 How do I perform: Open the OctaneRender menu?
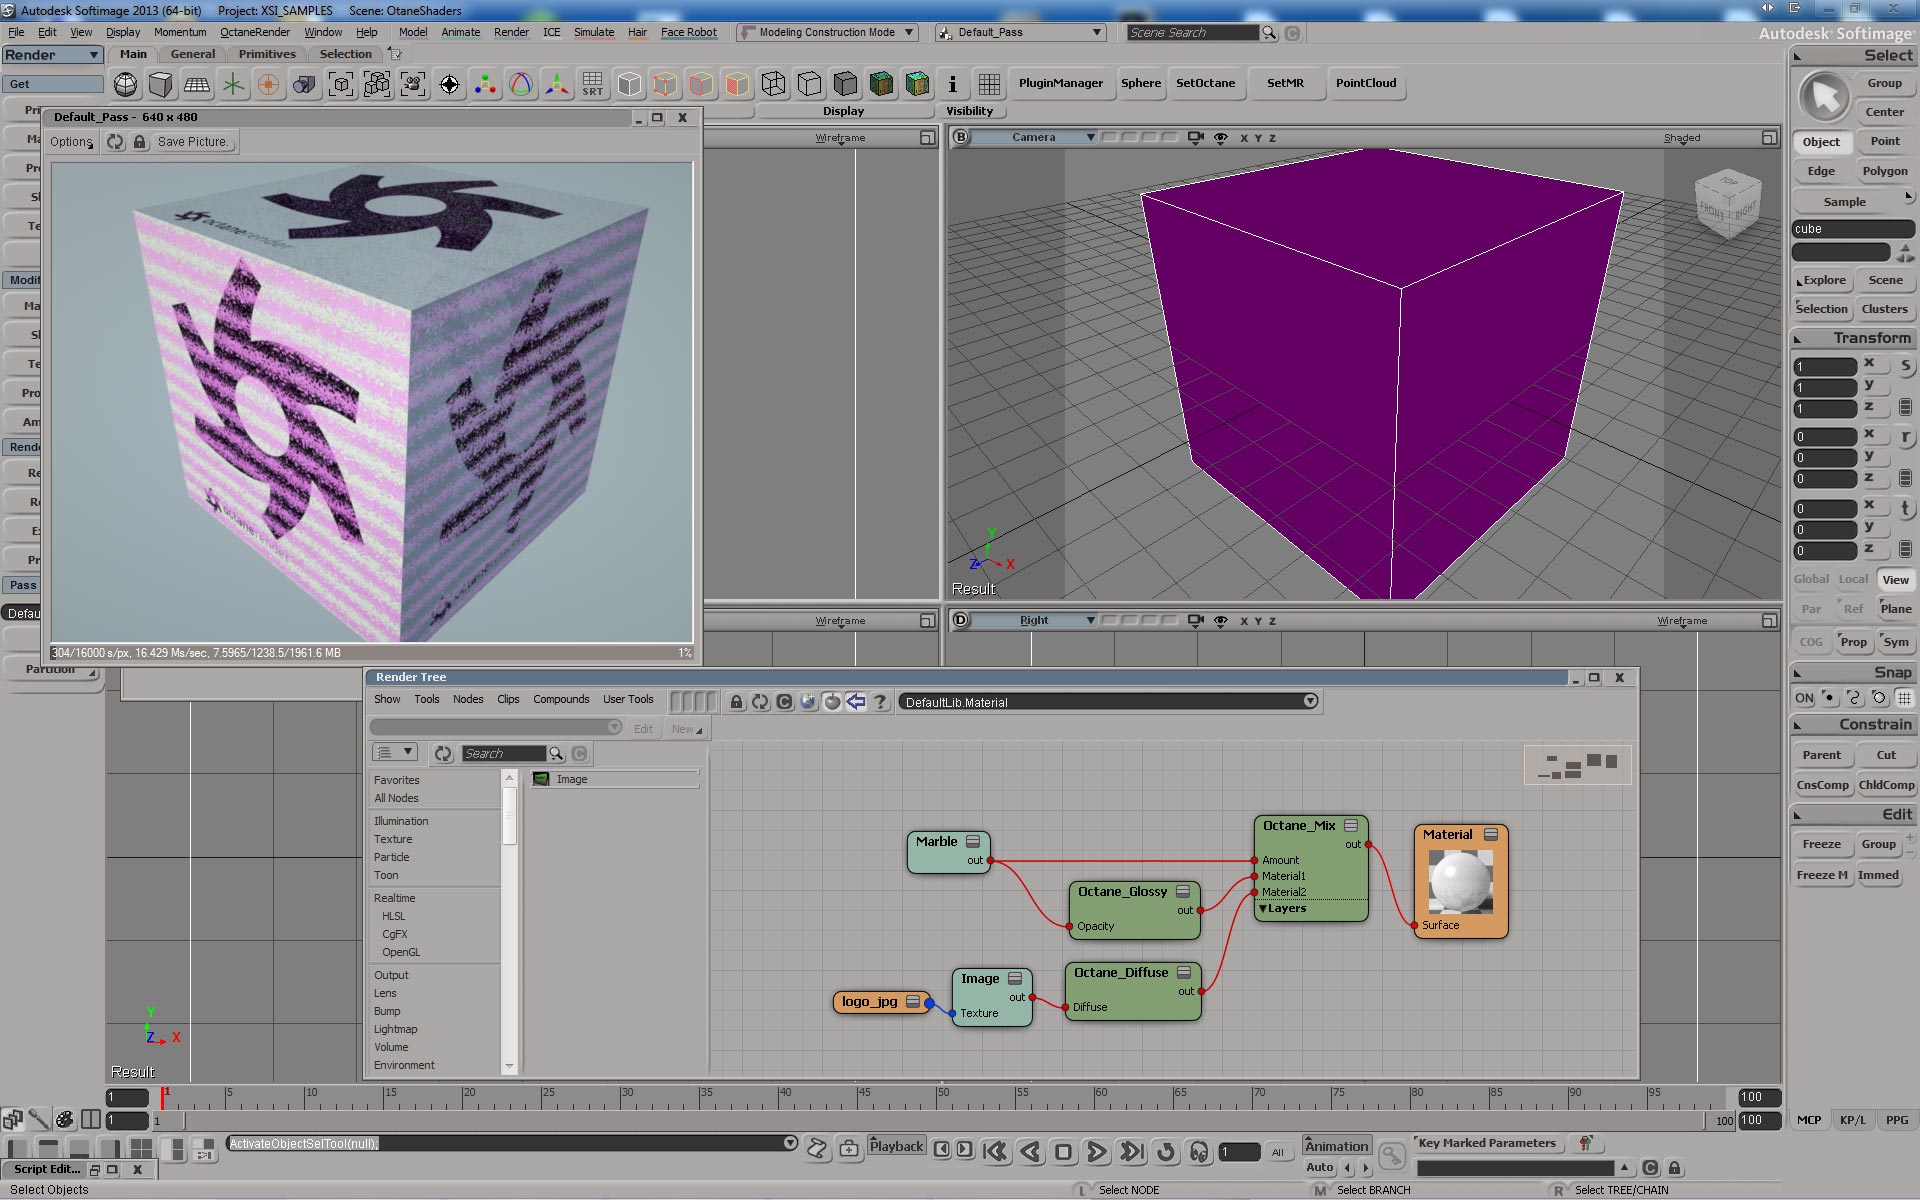coord(254,32)
